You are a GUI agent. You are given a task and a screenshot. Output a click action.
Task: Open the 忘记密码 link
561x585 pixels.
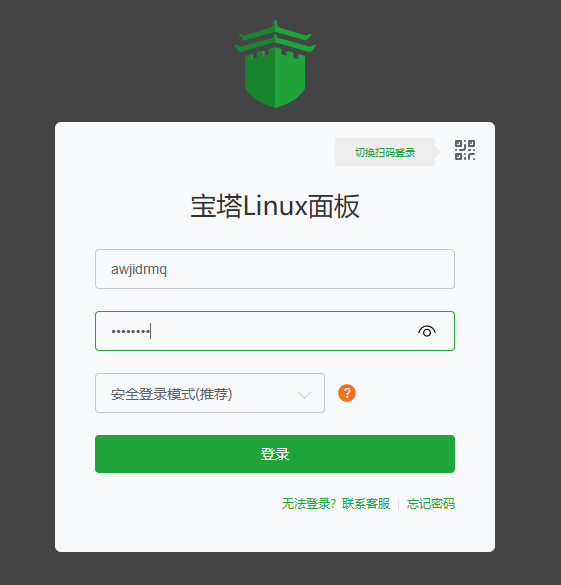(x=431, y=504)
